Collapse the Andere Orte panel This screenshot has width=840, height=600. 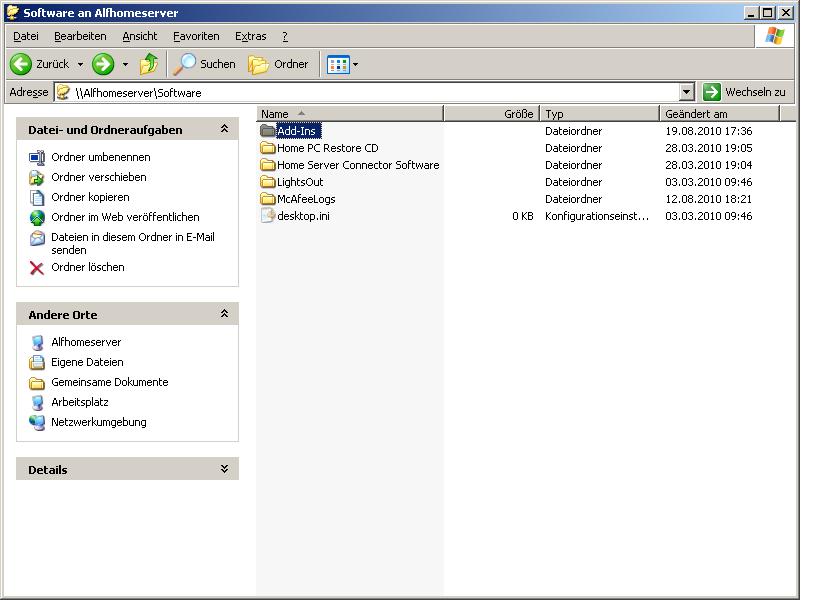pos(224,314)
